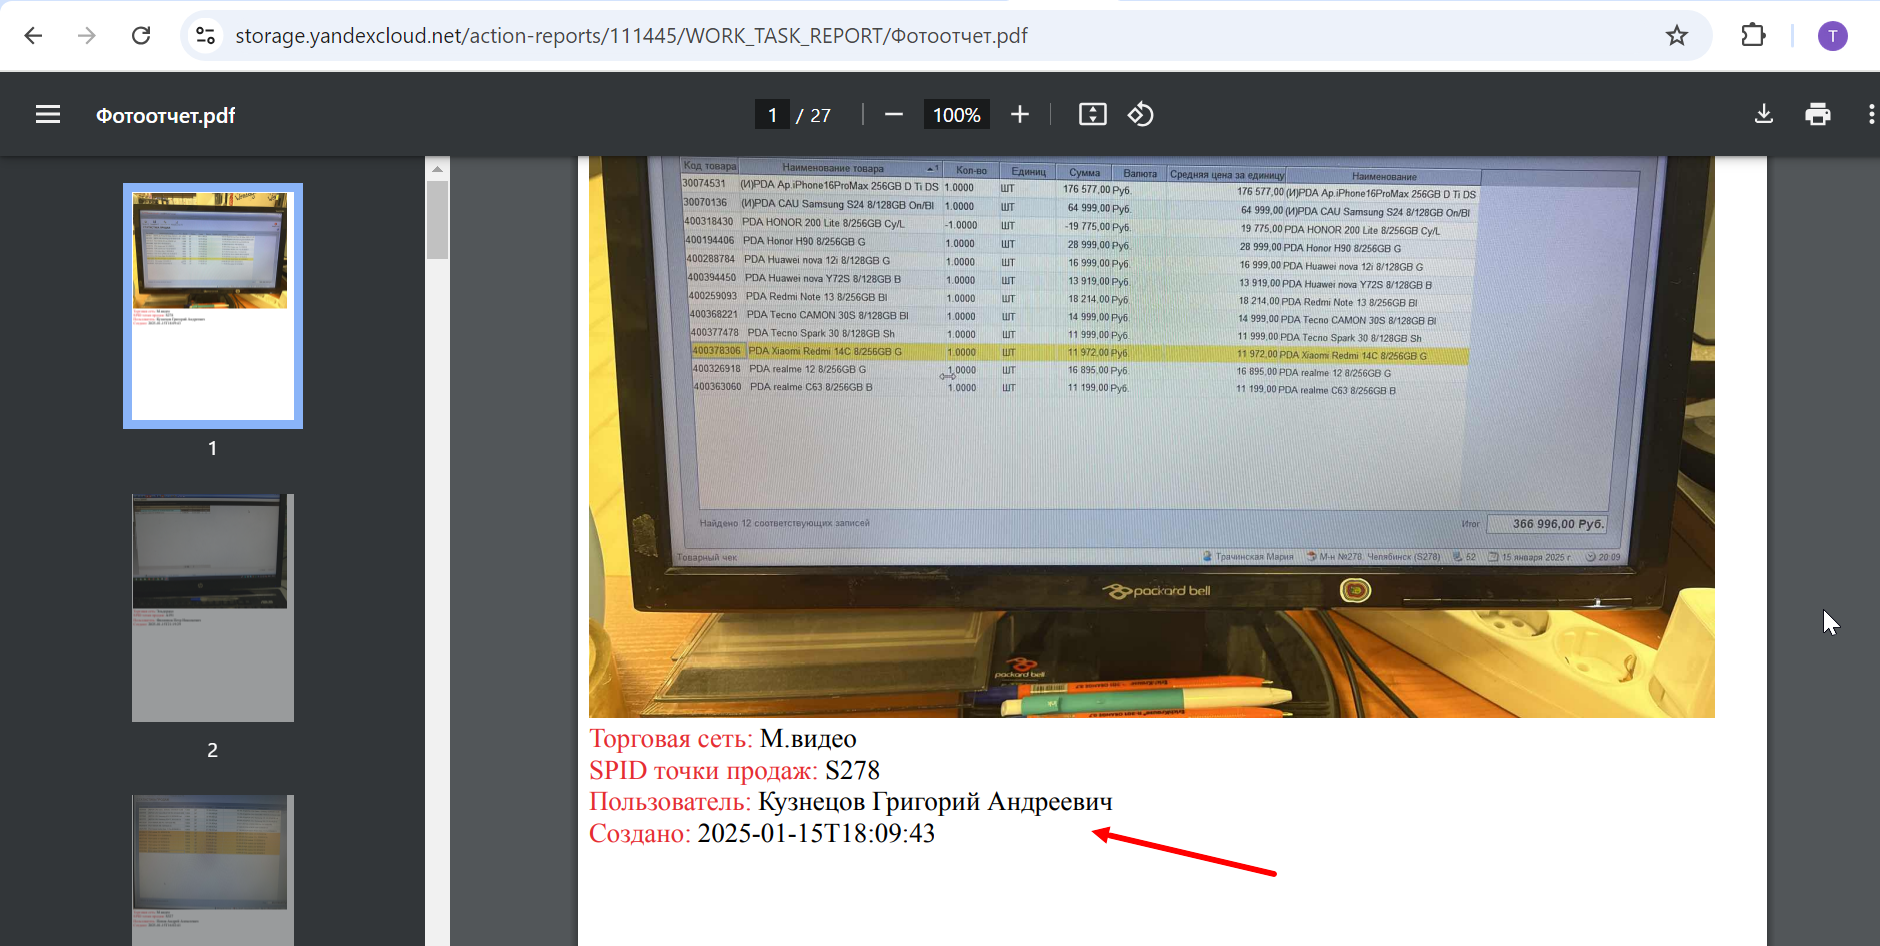Click the creation date '2025-01-15T18:09:43'
This screenshot has width=1880, height=946.
pyautogui.click(x=816, y=834)
